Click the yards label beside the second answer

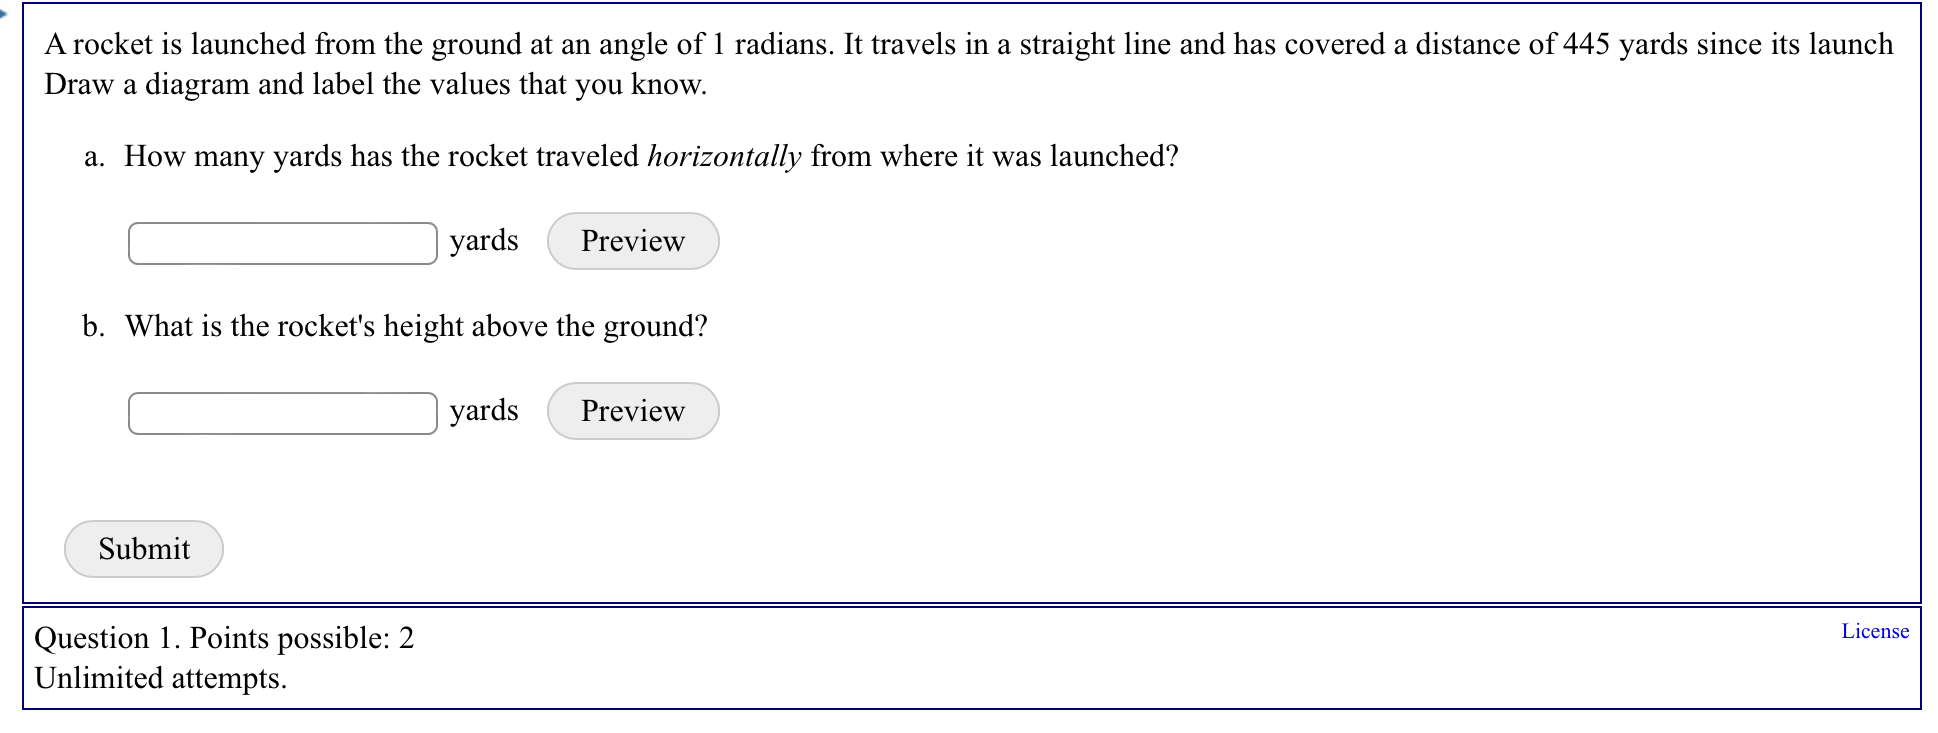click(x=483, y=410)
